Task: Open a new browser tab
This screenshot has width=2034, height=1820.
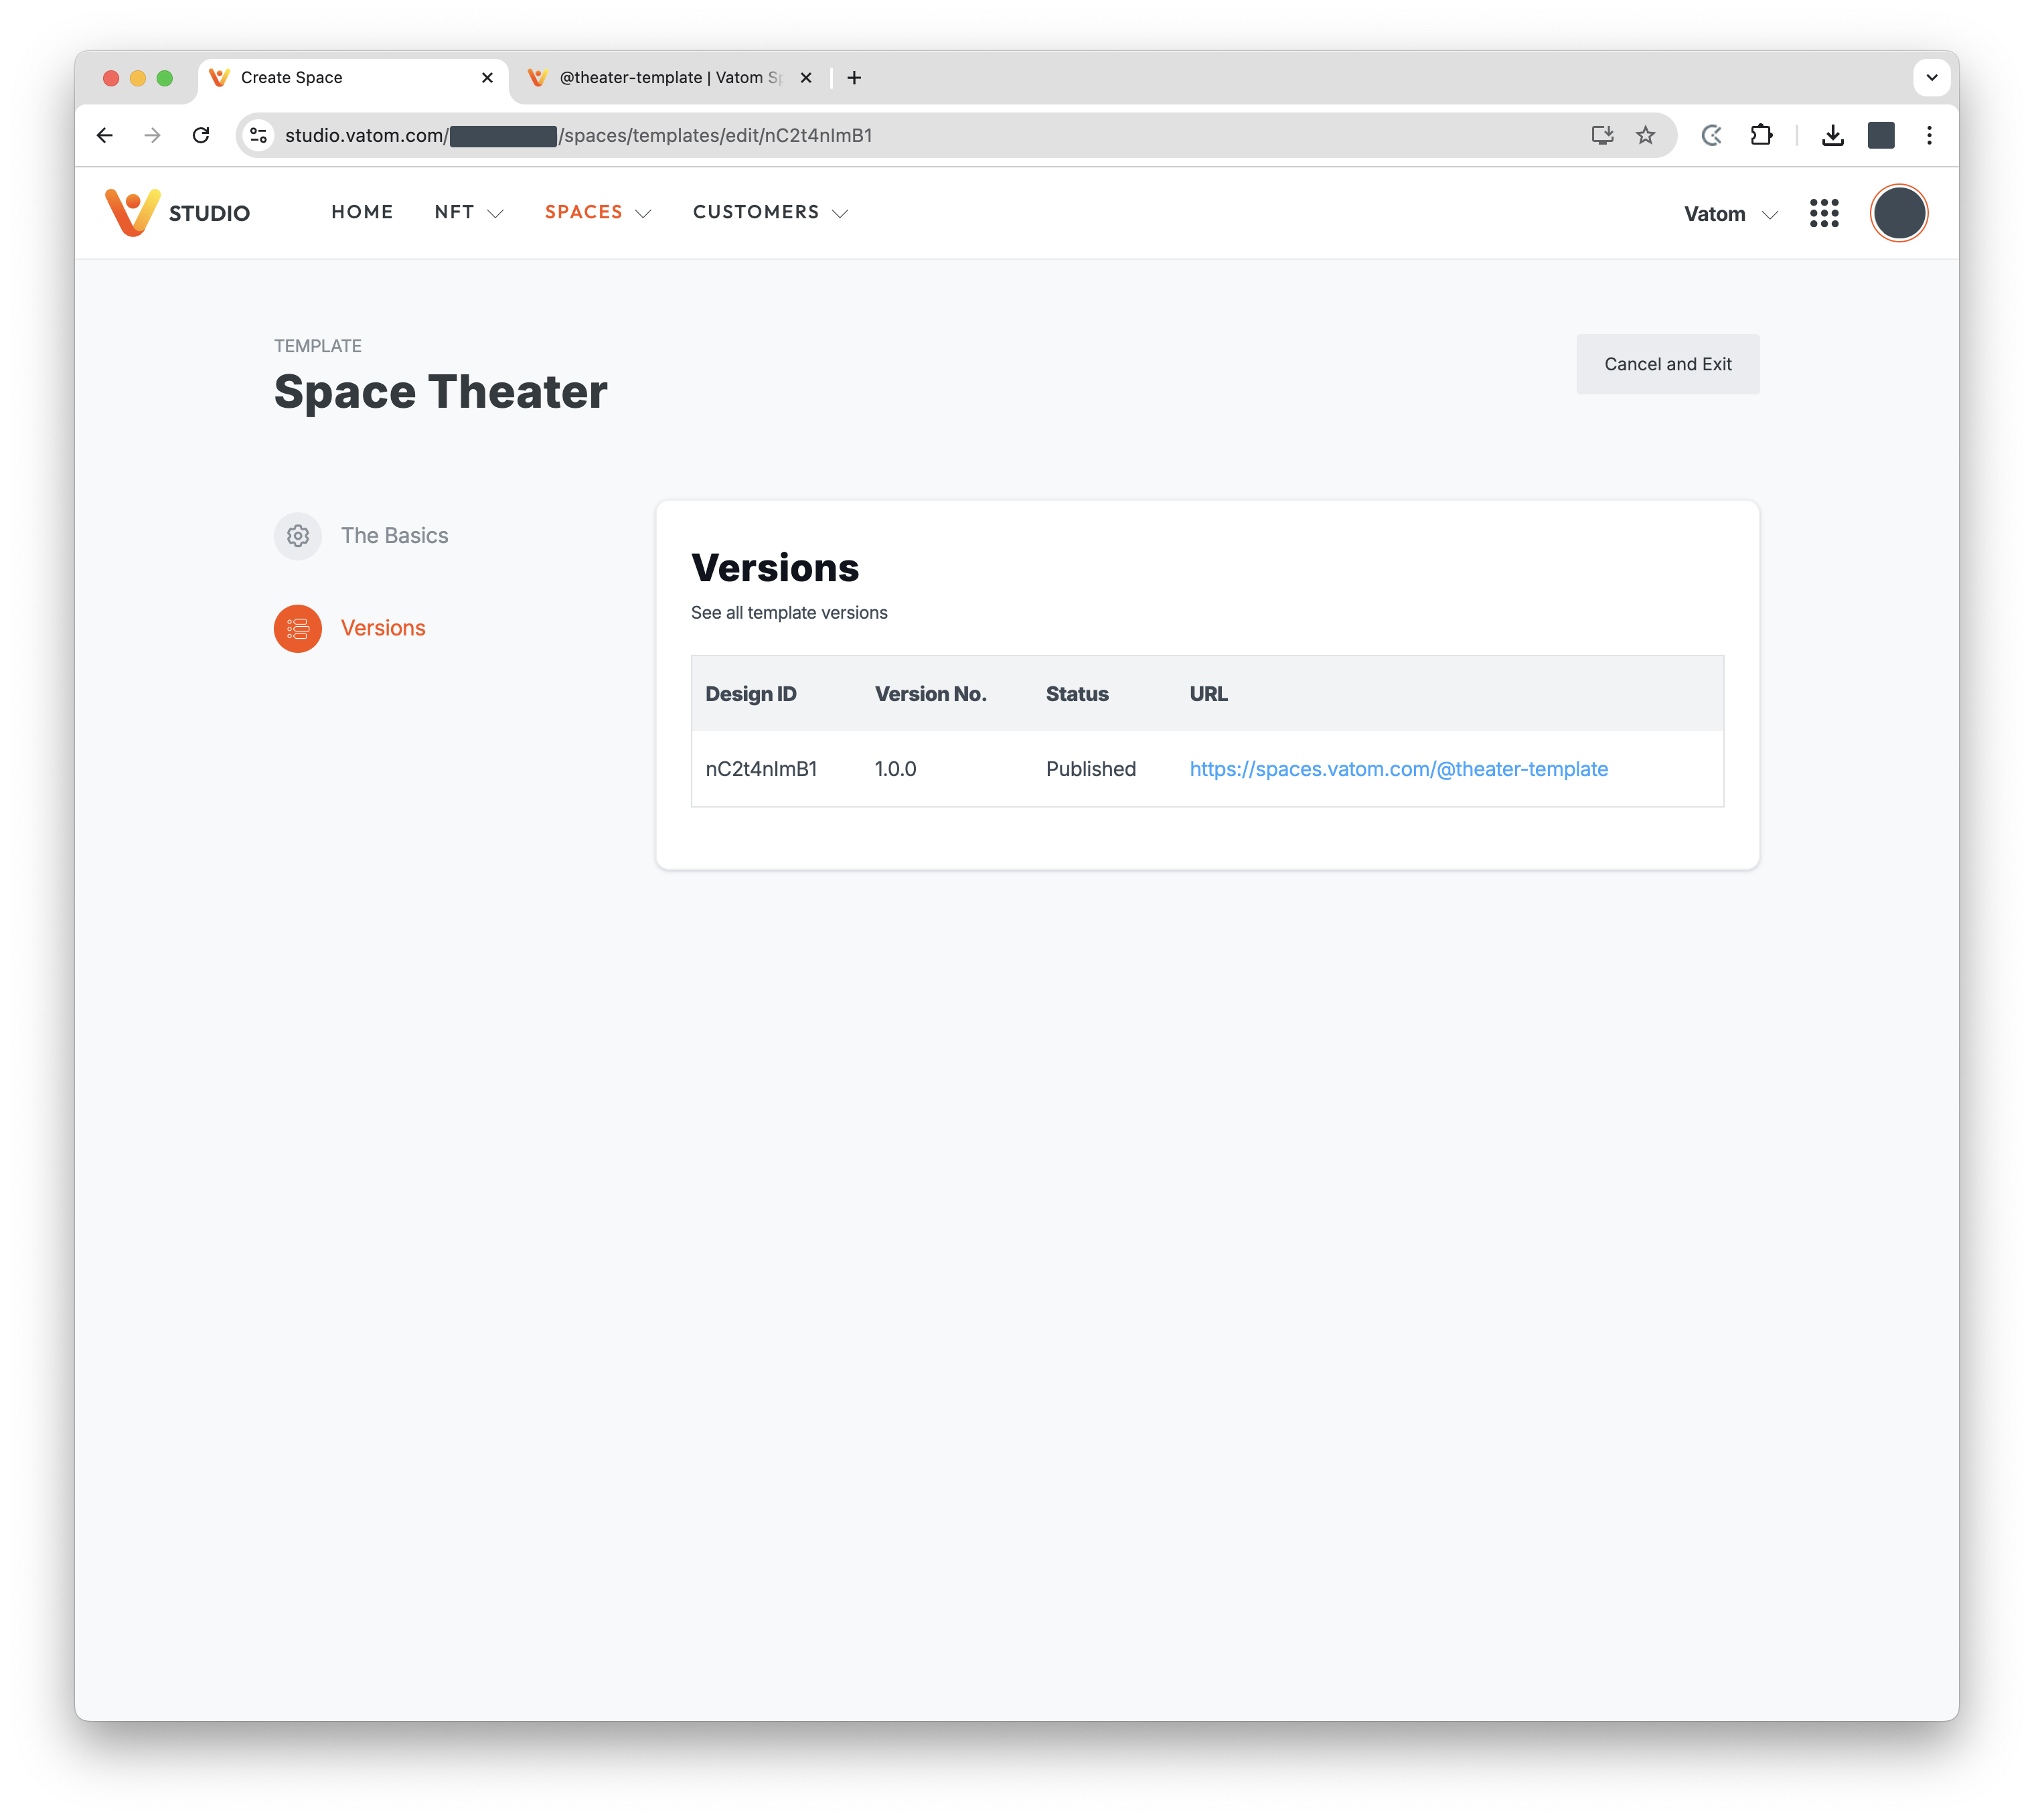Action: point(854,78)
